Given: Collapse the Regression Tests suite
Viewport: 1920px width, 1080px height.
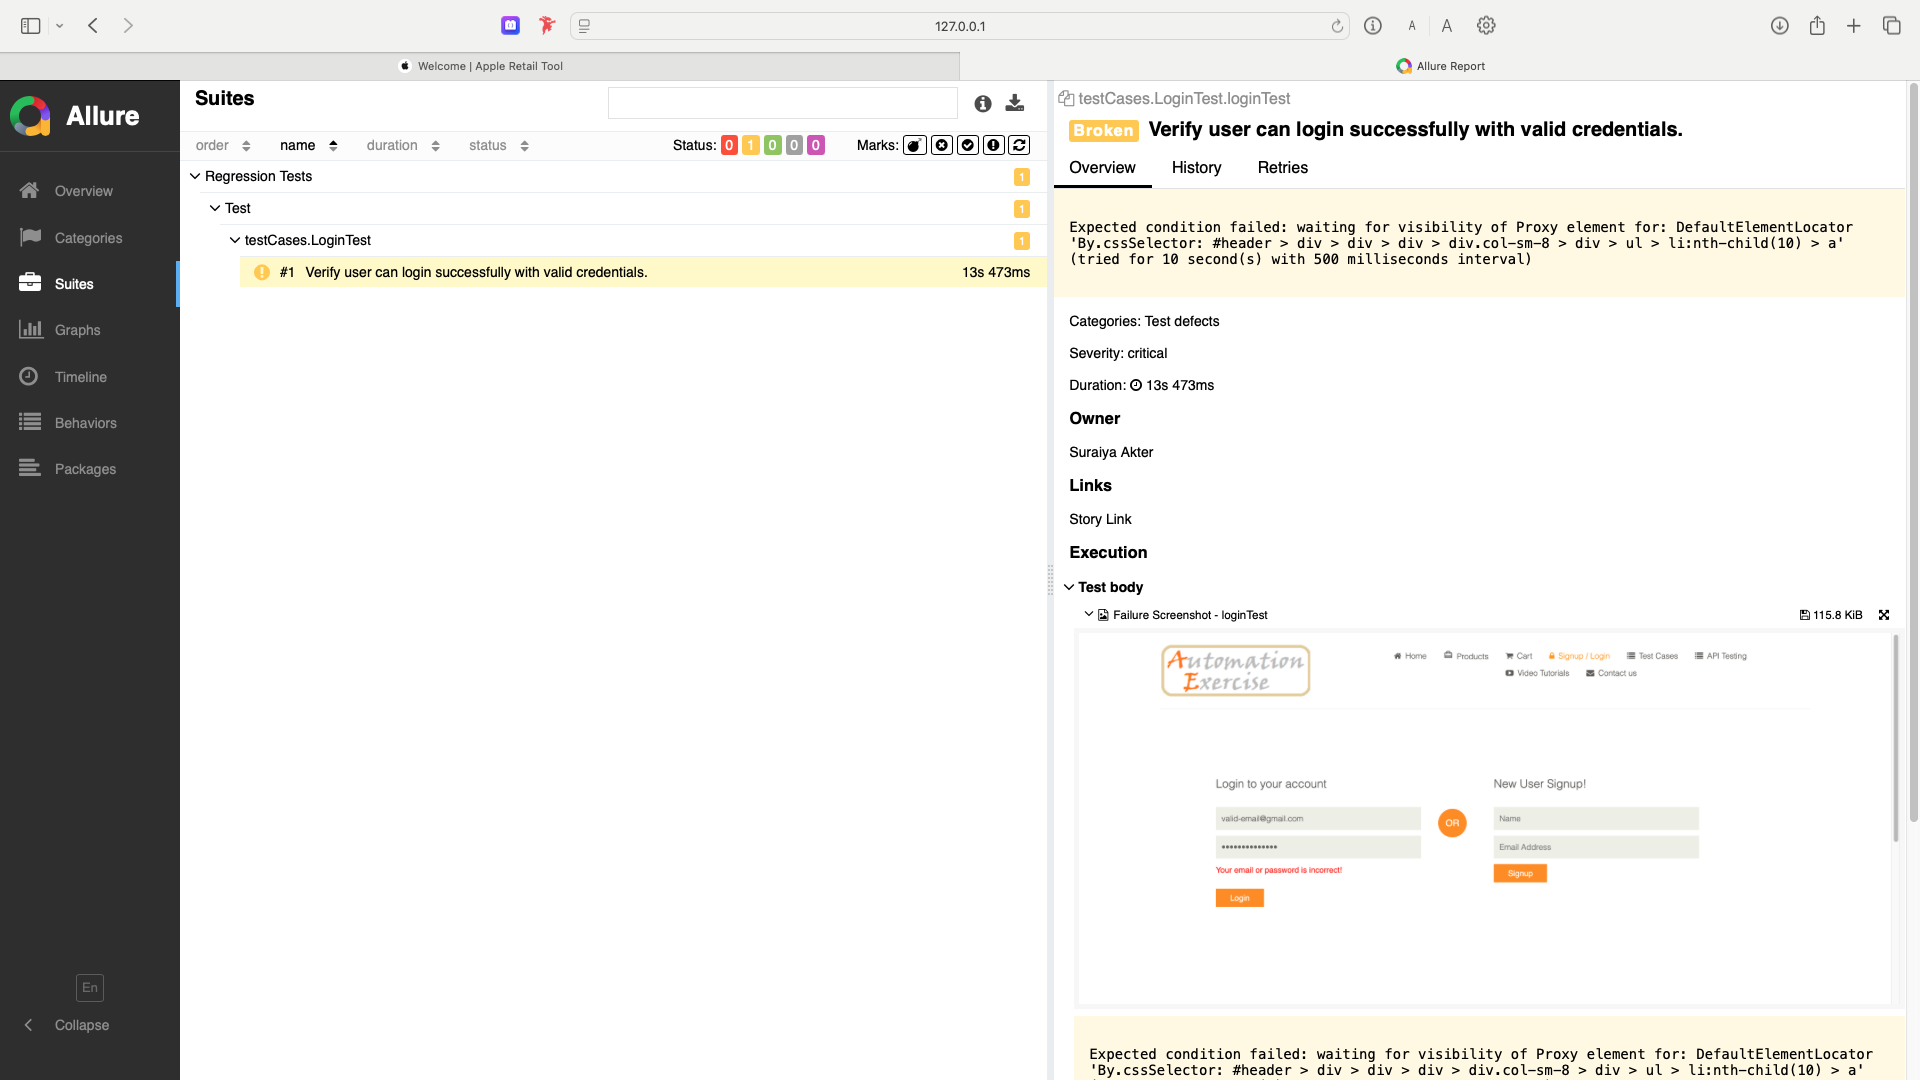Looking at the screenshot, I should [195, 176].
